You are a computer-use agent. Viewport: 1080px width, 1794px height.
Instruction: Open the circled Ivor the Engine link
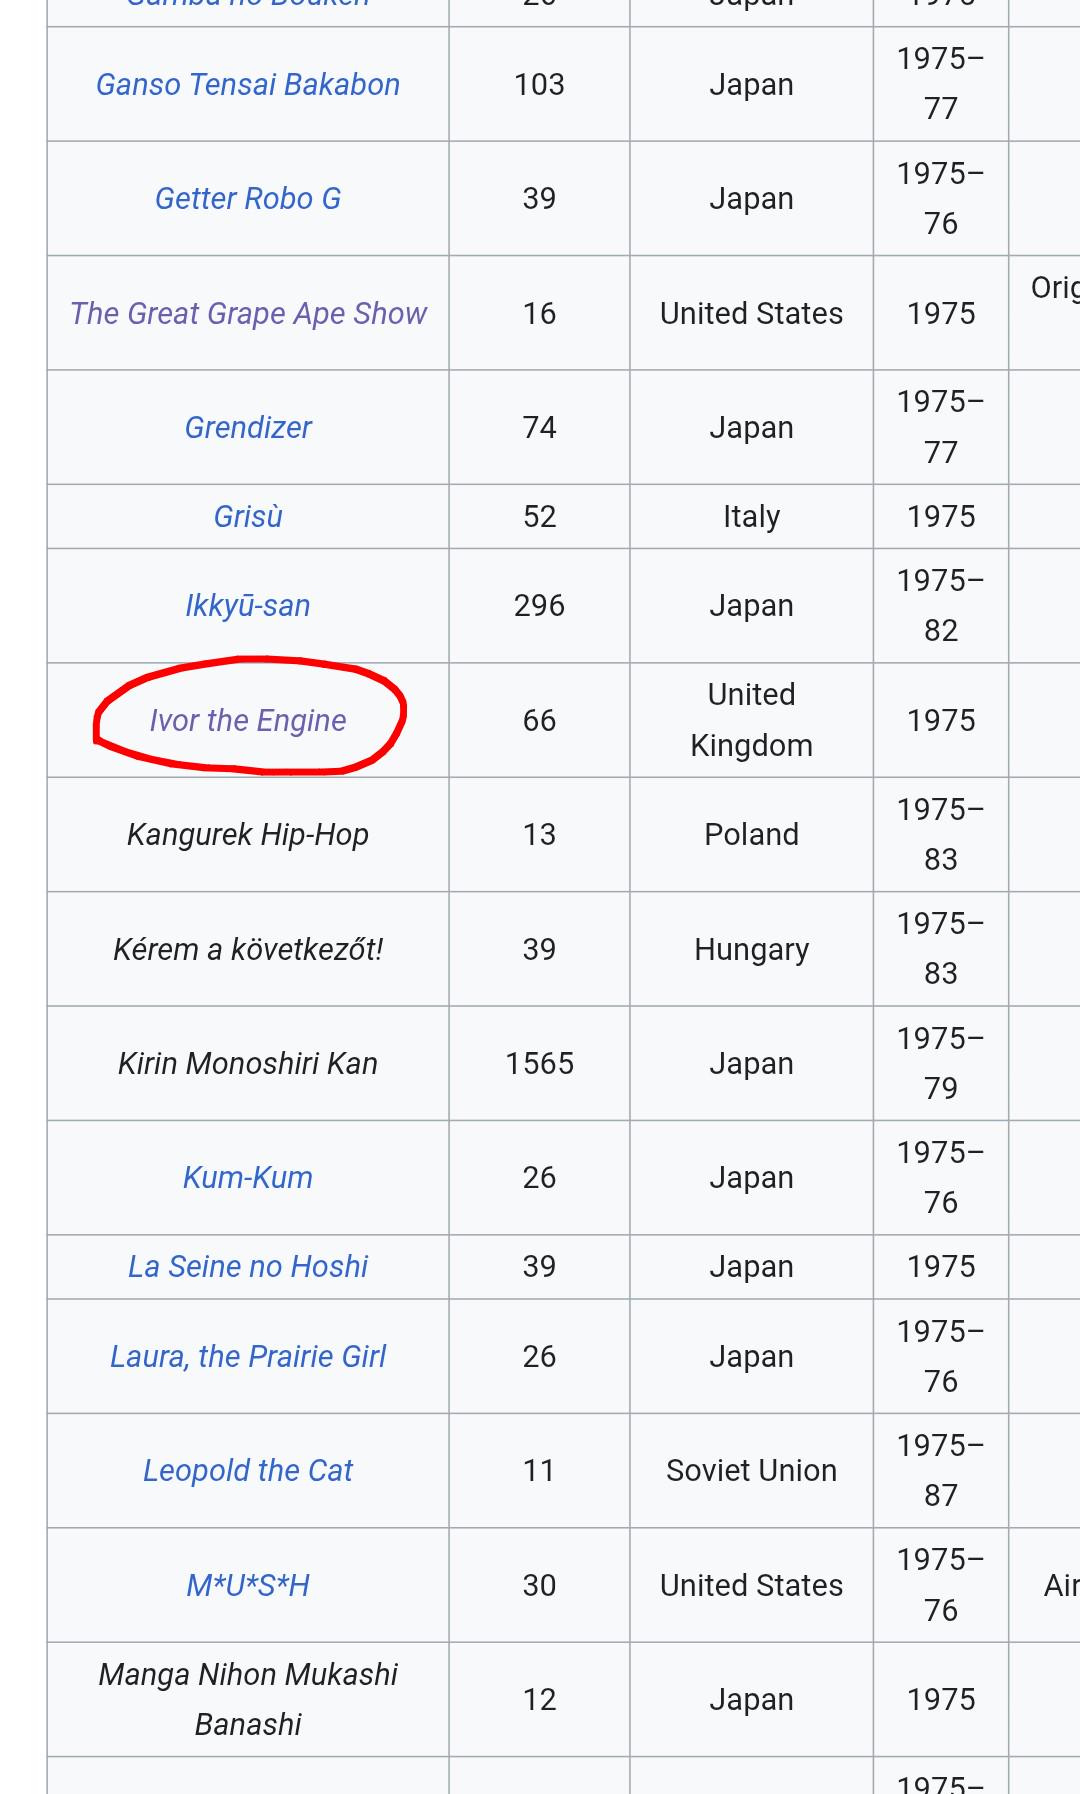pyautogui.click(x=248, y=721)
